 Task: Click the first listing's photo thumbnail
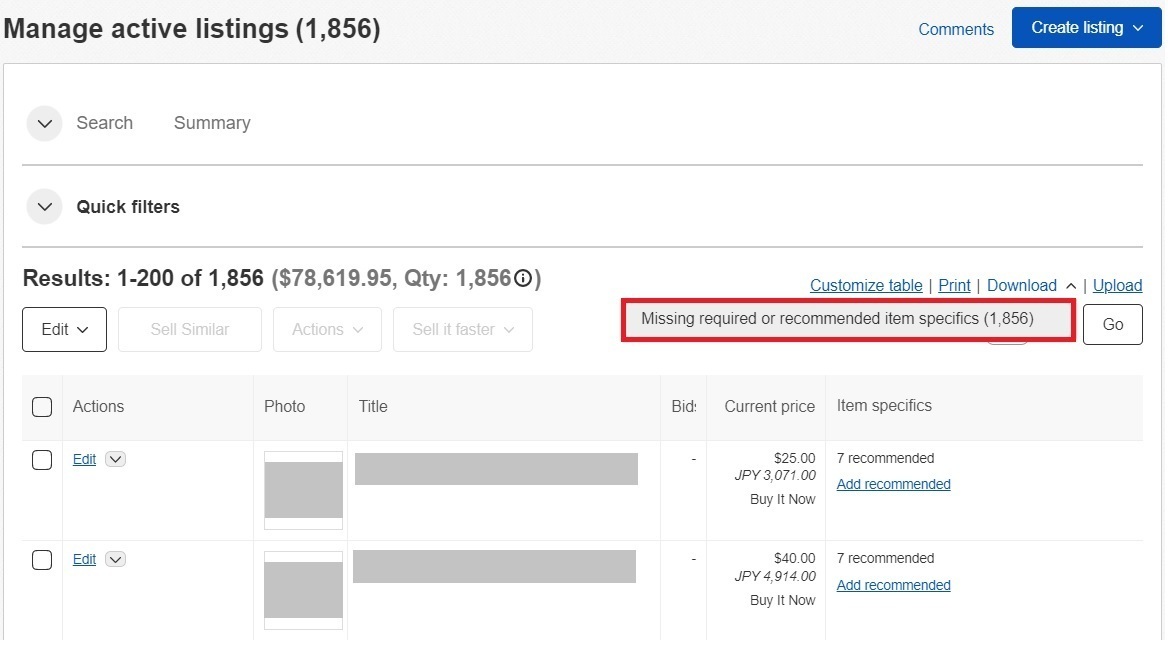tap(303, 490)
